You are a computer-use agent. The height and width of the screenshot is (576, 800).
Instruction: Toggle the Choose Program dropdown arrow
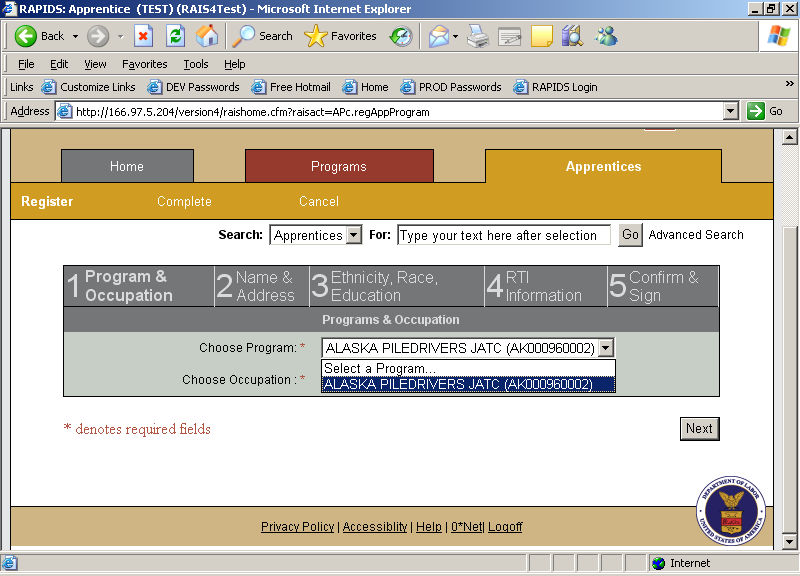[x=606, y=348]
